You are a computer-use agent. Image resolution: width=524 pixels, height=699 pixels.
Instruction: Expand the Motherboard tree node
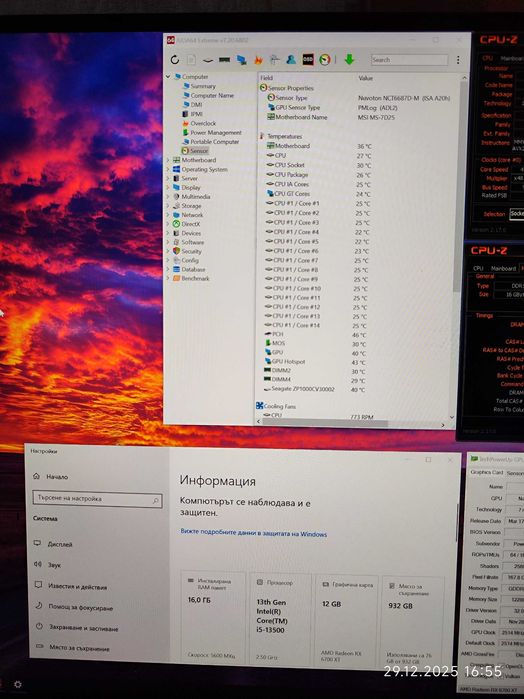pyautogui.click(x=168, y=160)
